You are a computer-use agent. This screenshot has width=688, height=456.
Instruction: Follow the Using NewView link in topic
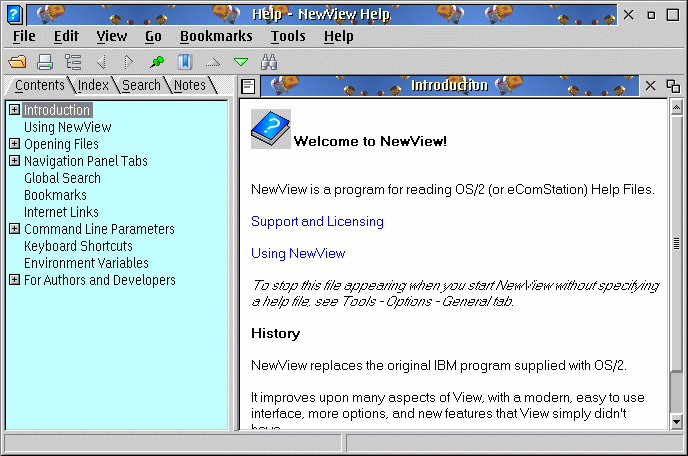point(298,253)
